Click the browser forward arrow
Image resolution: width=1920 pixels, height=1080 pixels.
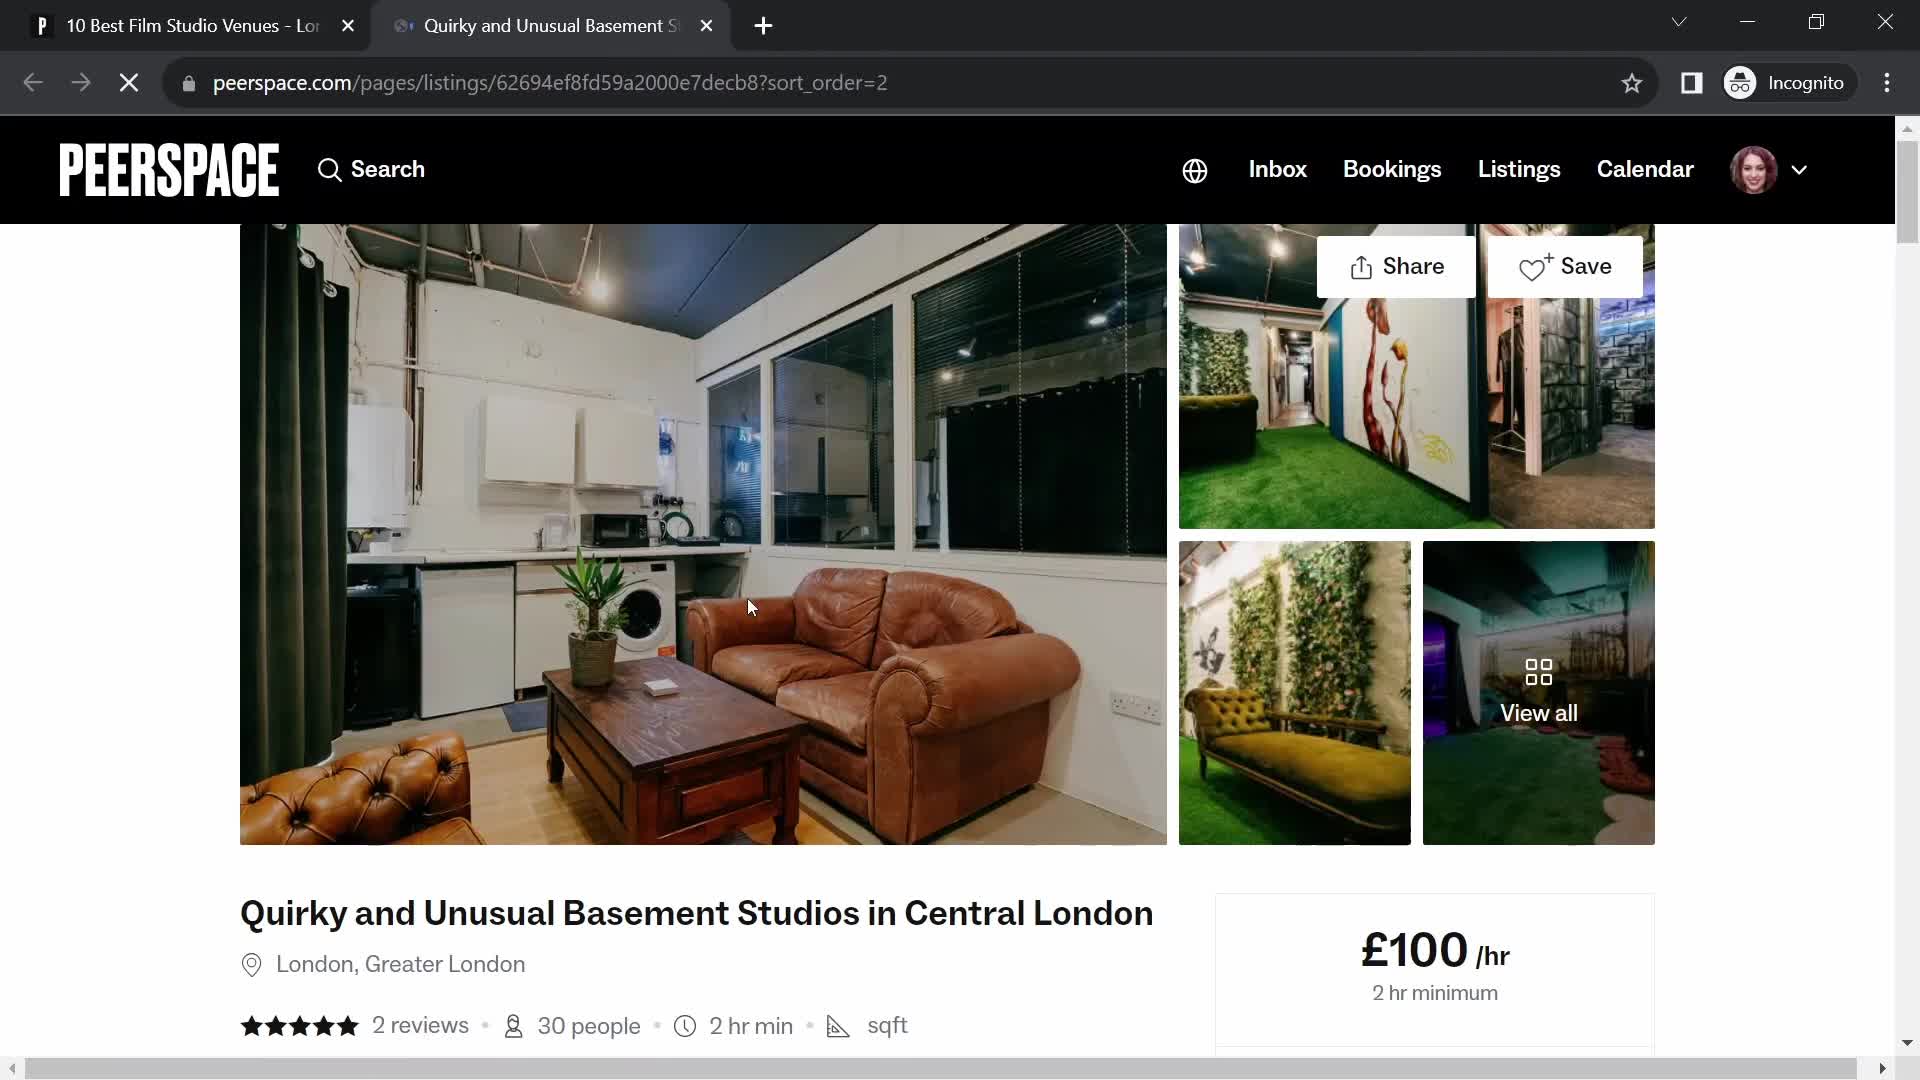(x=81, y=83)
